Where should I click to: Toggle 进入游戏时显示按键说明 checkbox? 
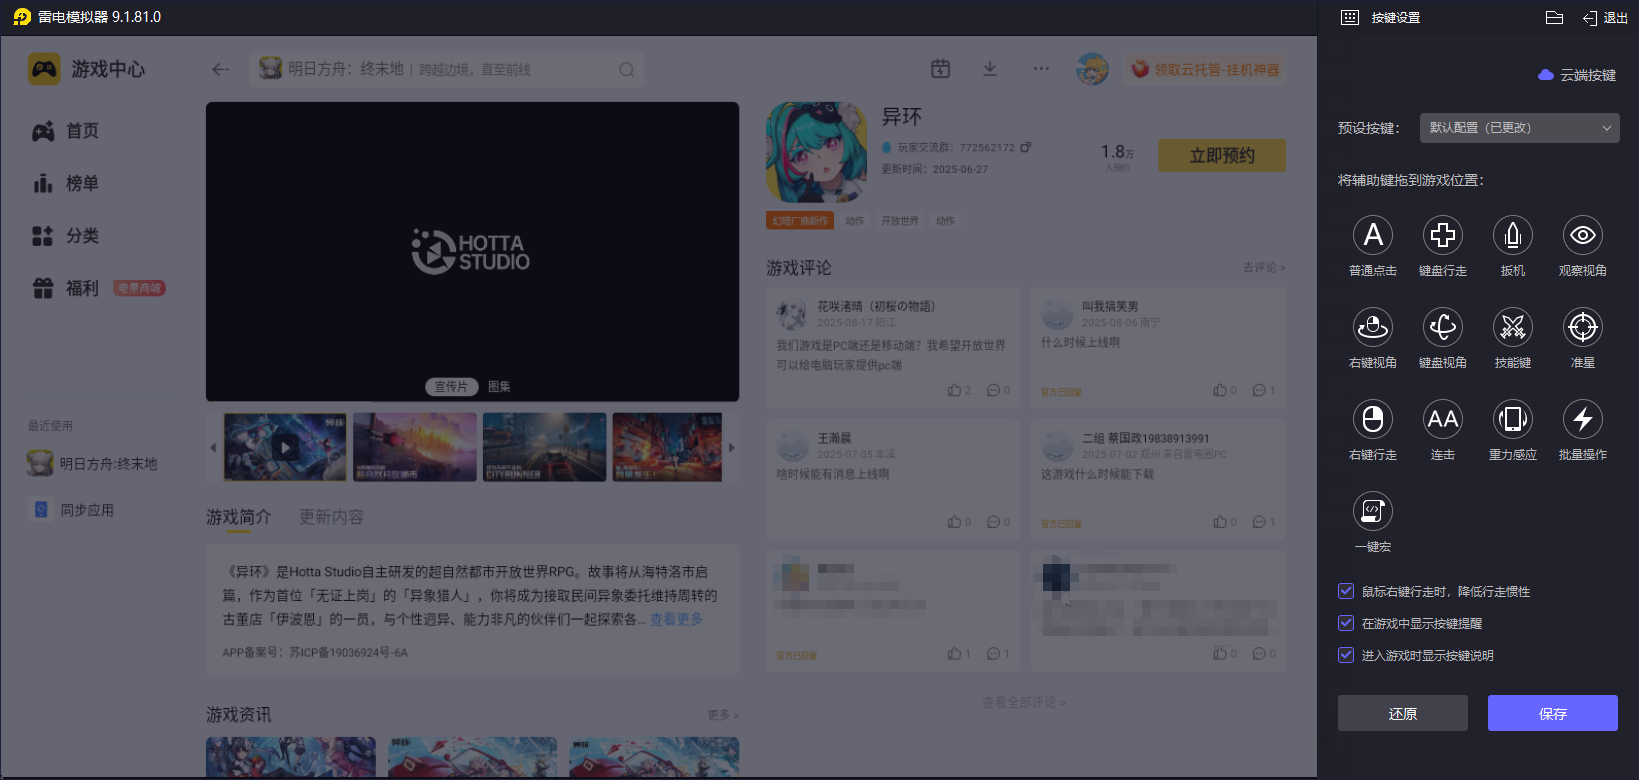[x=1346, y=655]
